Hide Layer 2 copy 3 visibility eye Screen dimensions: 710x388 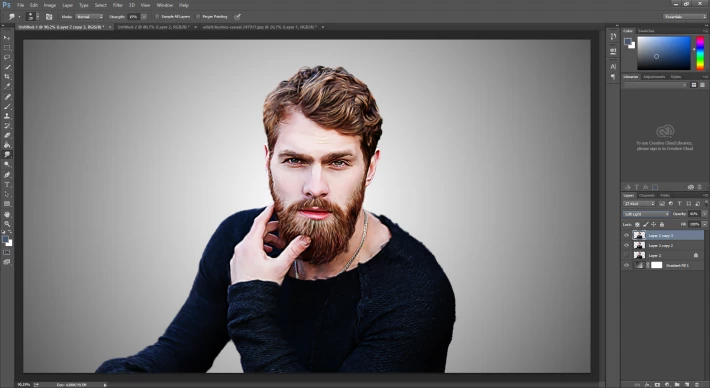tap(627, 235)
